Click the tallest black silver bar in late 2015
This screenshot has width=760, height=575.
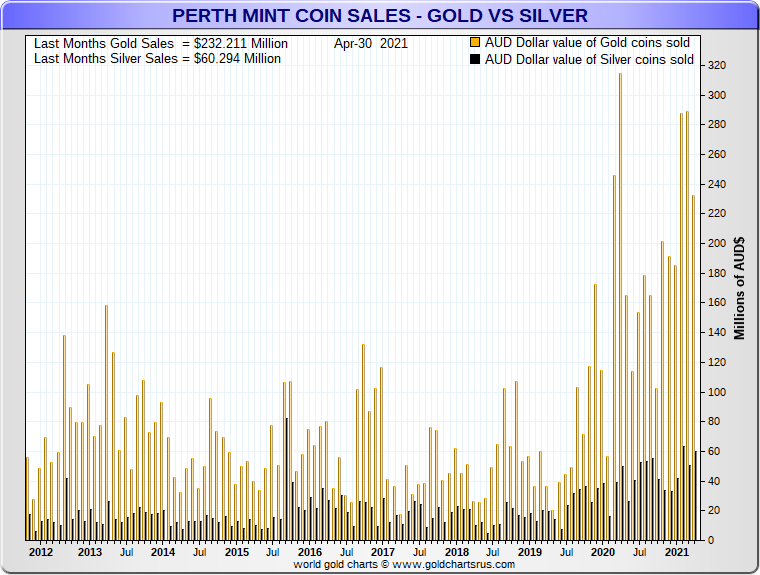(287, 479)
